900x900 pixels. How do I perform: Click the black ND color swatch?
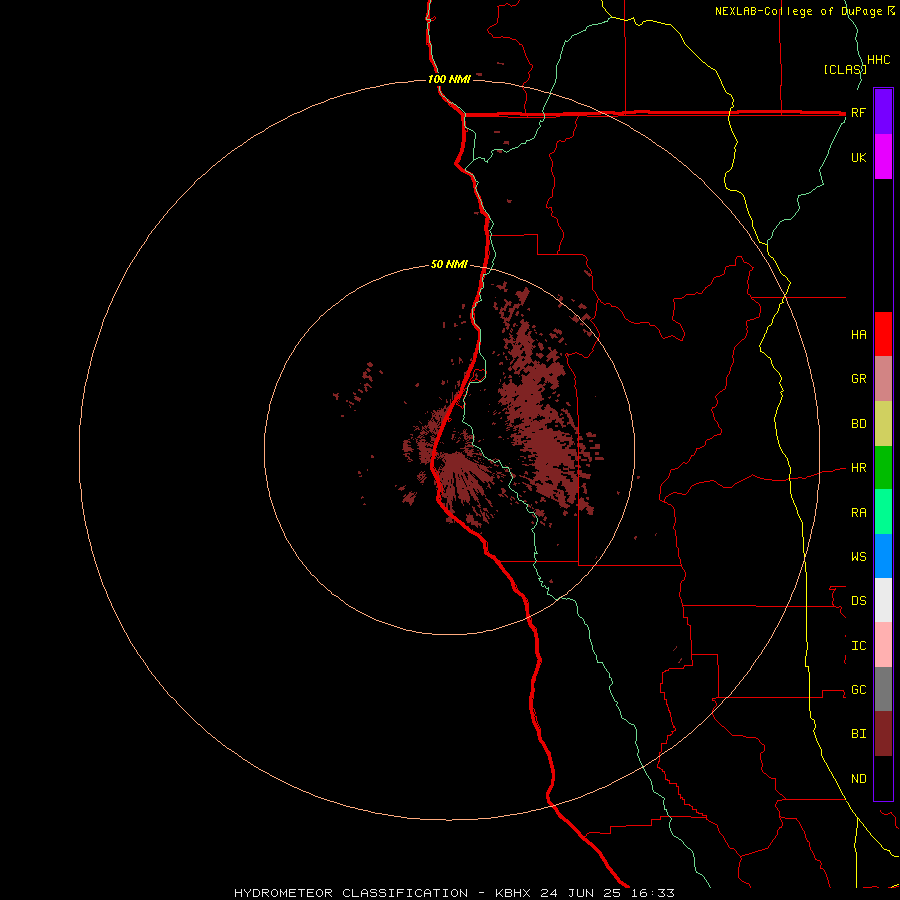click(x=883, y=778)
